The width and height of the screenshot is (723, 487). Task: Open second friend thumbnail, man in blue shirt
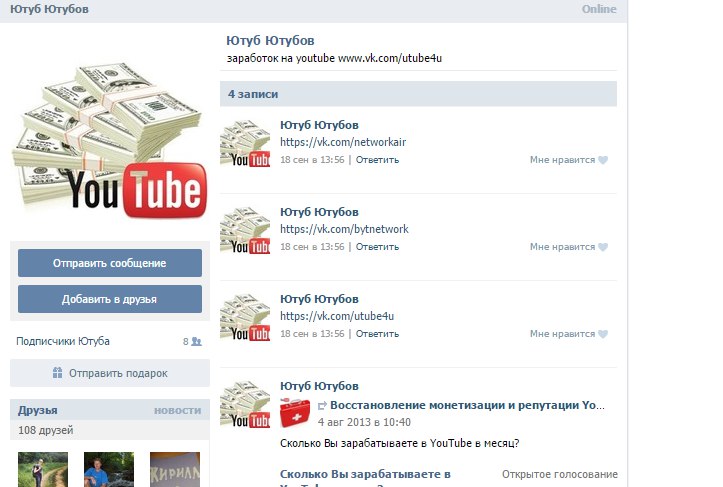[x=109, y=469]
